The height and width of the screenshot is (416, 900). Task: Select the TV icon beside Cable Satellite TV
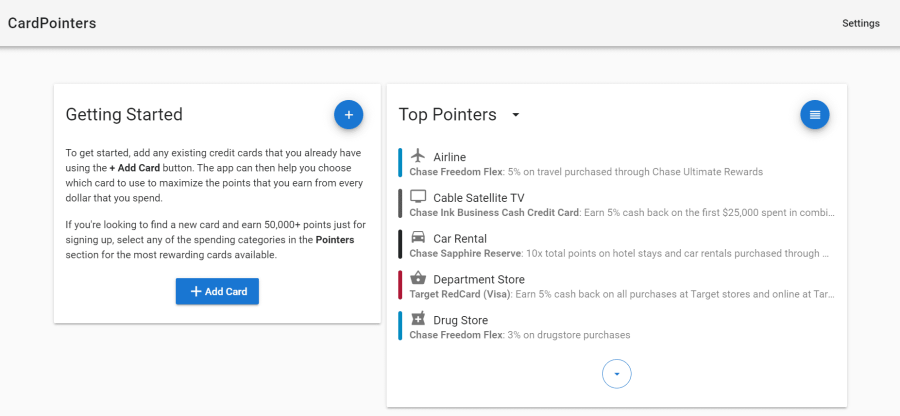pos(418,197)
